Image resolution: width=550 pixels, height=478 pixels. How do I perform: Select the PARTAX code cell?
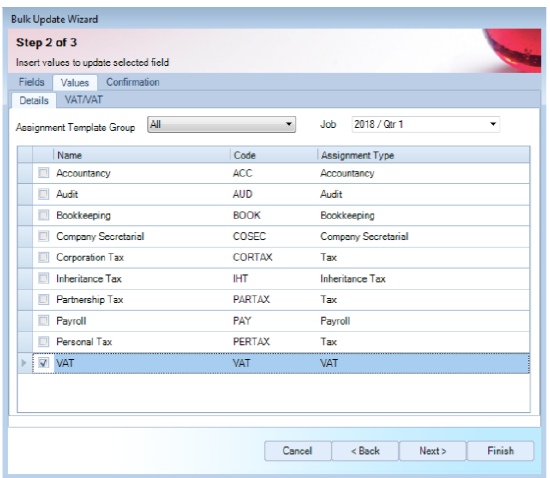(274, 299)
